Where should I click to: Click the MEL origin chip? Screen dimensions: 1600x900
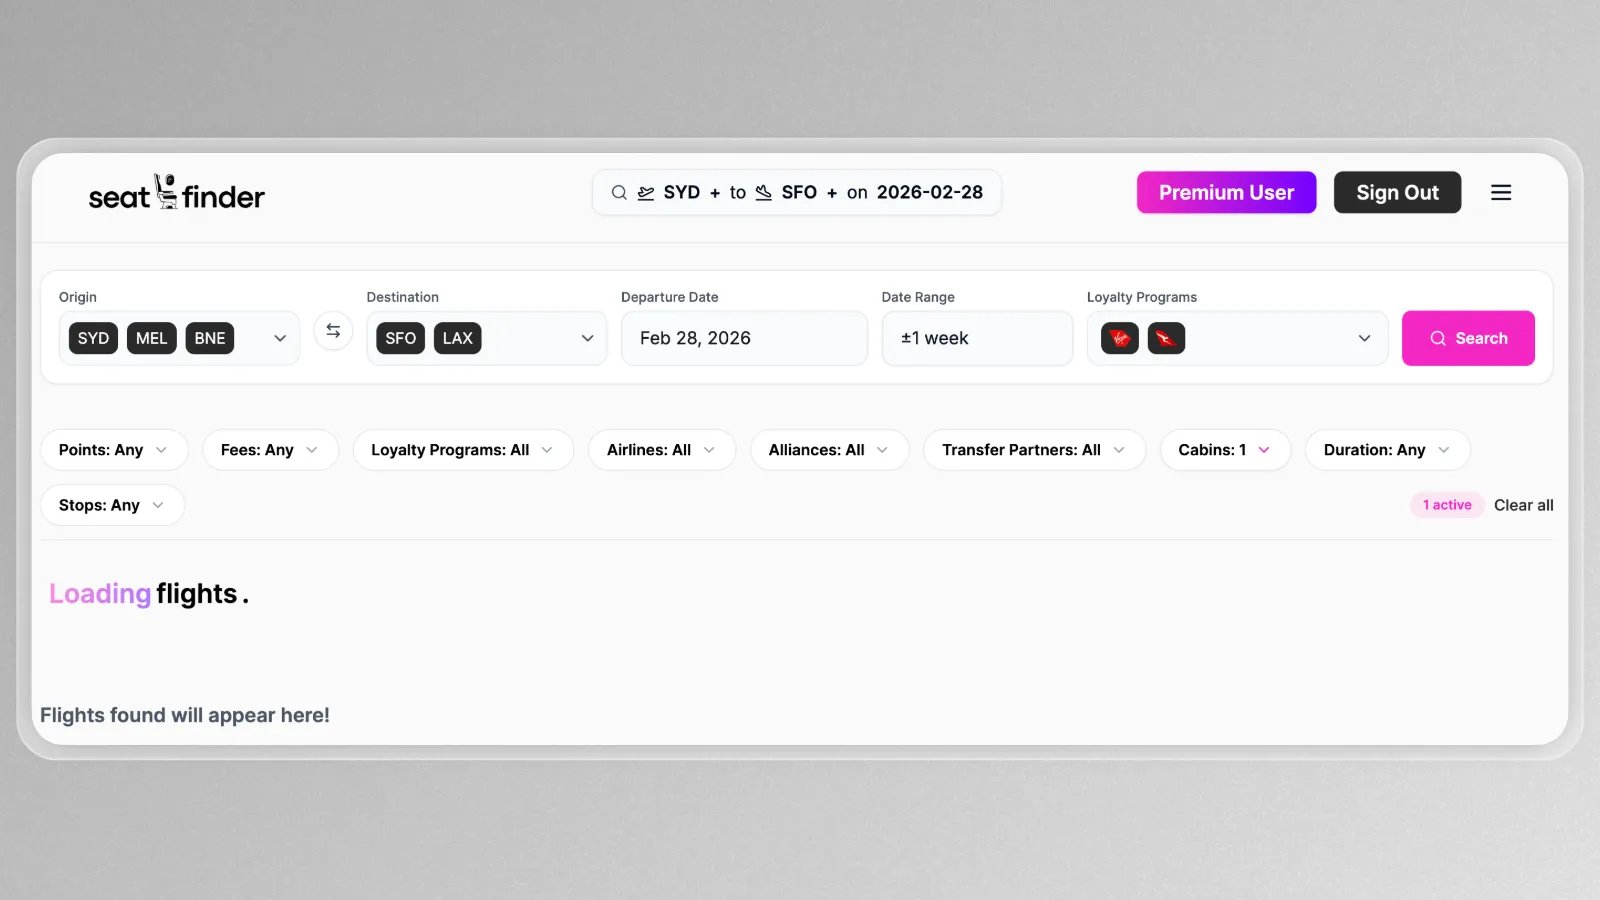tap(152, 338)
